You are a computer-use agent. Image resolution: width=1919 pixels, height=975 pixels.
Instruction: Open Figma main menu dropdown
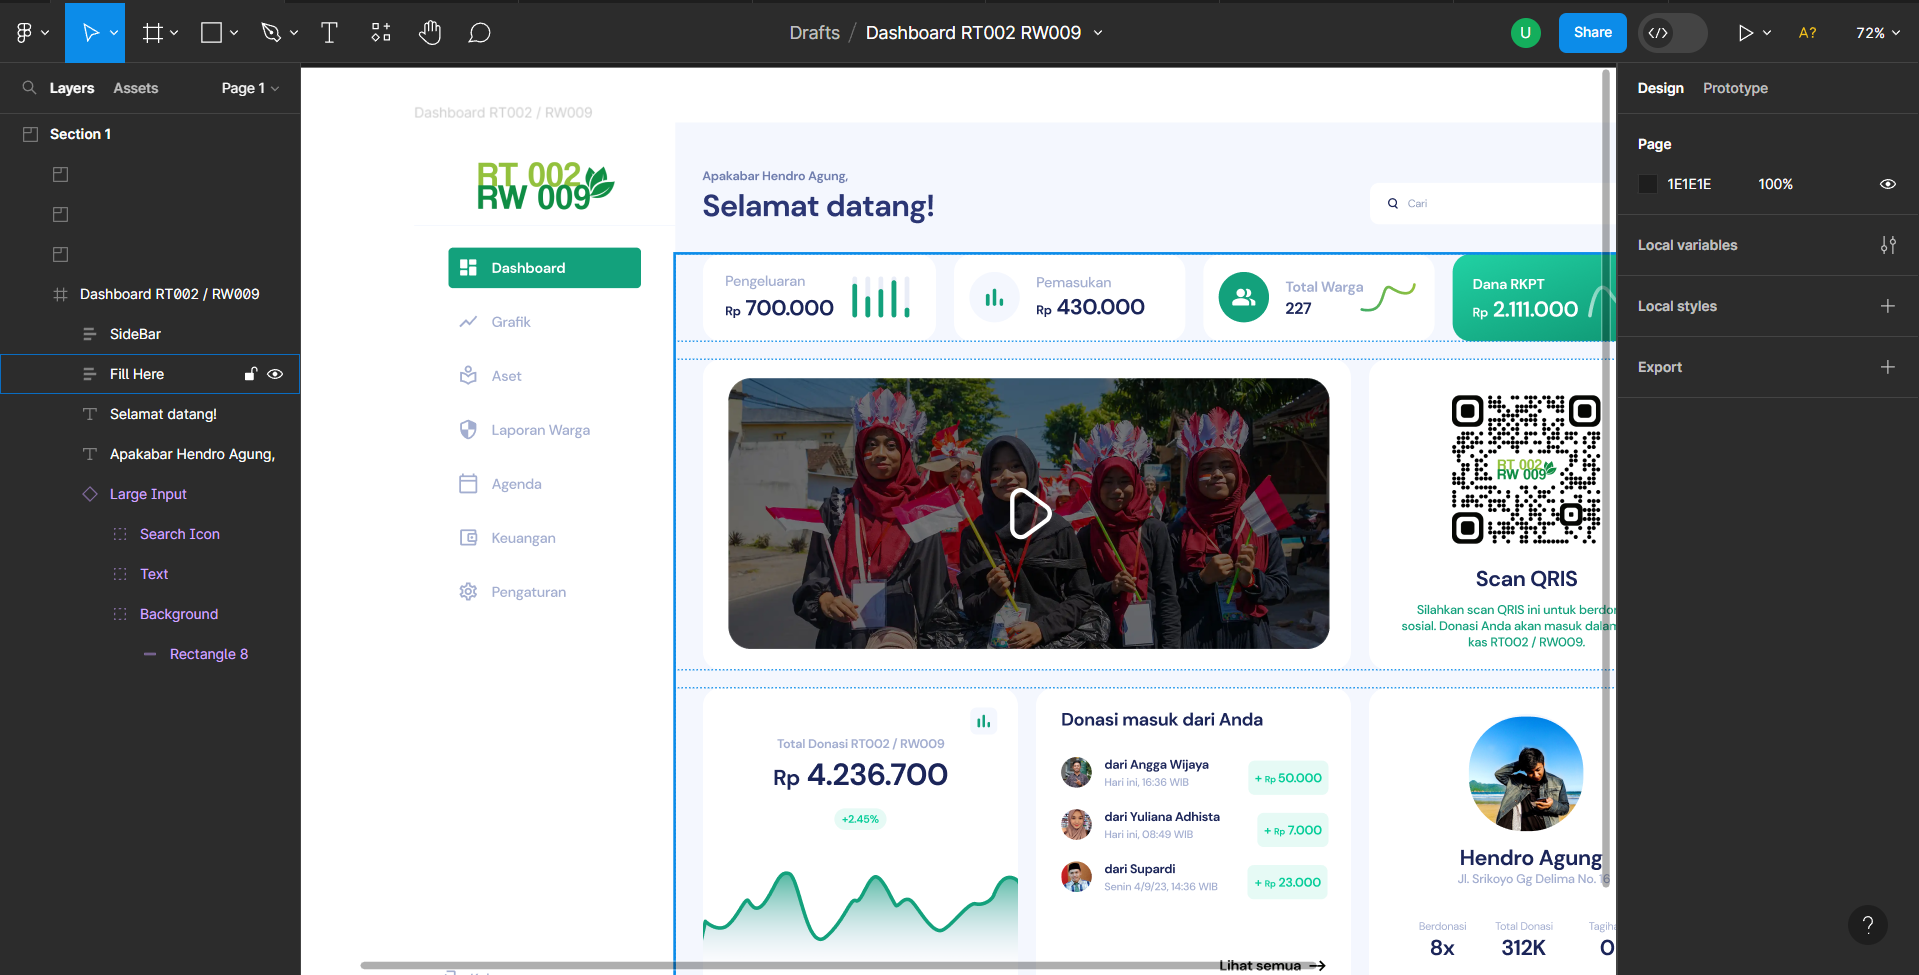click(32, 33)
